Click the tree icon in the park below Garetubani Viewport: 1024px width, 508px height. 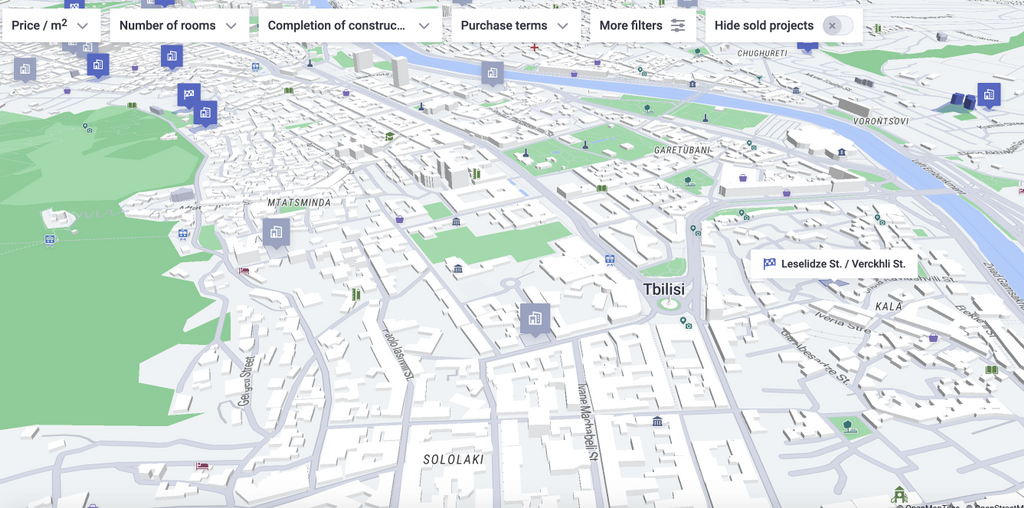tap(689, 181)
